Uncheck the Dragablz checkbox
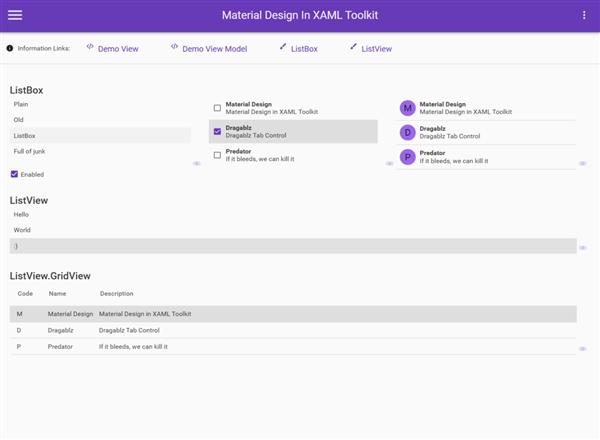The width and height of the screenshot is (600, 440). (217, 132)
